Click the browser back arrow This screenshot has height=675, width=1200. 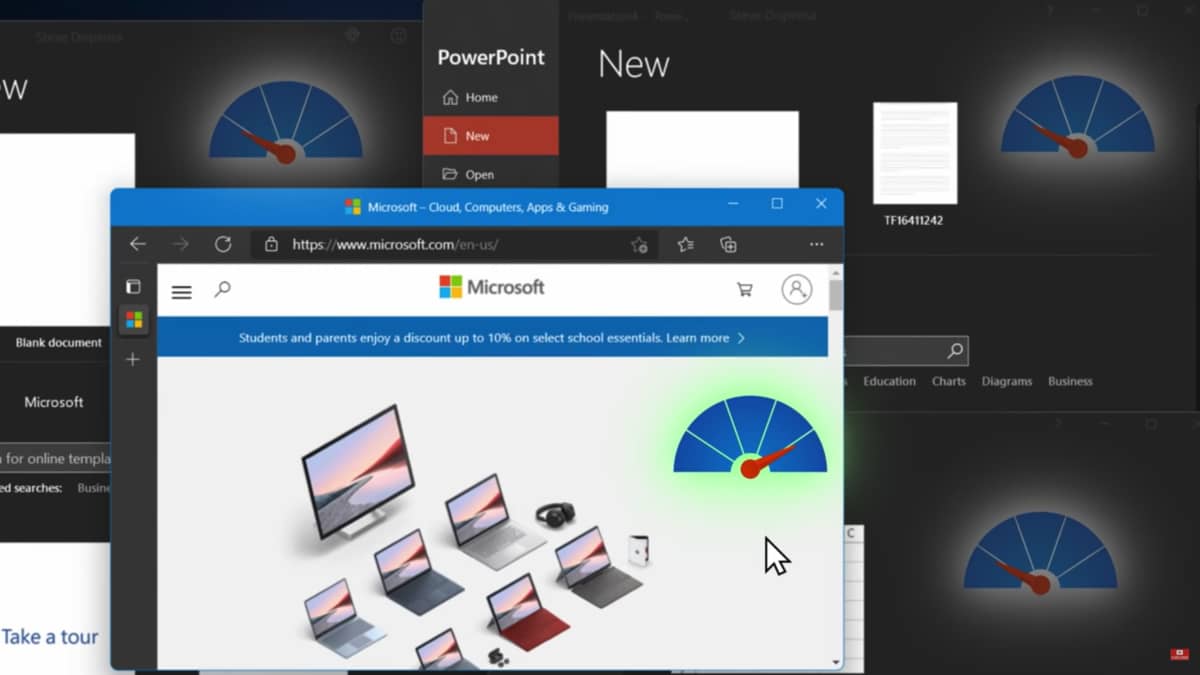point(138,244)
